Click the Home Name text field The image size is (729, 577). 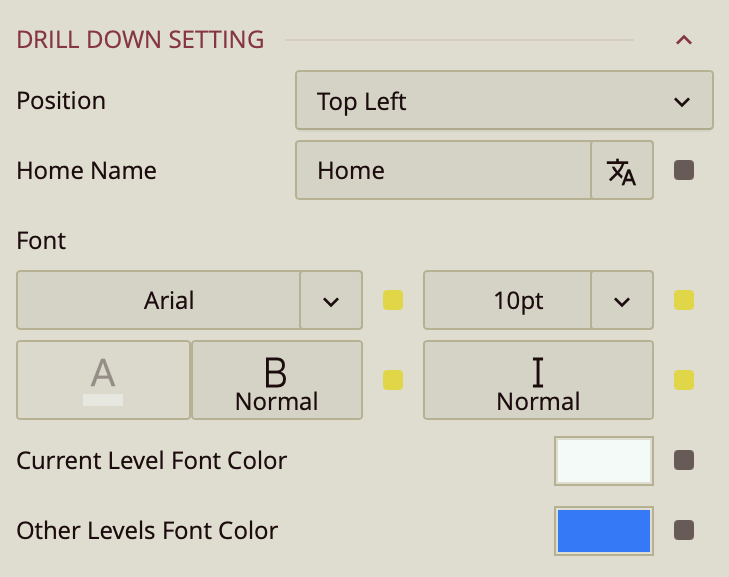point(443,171)
